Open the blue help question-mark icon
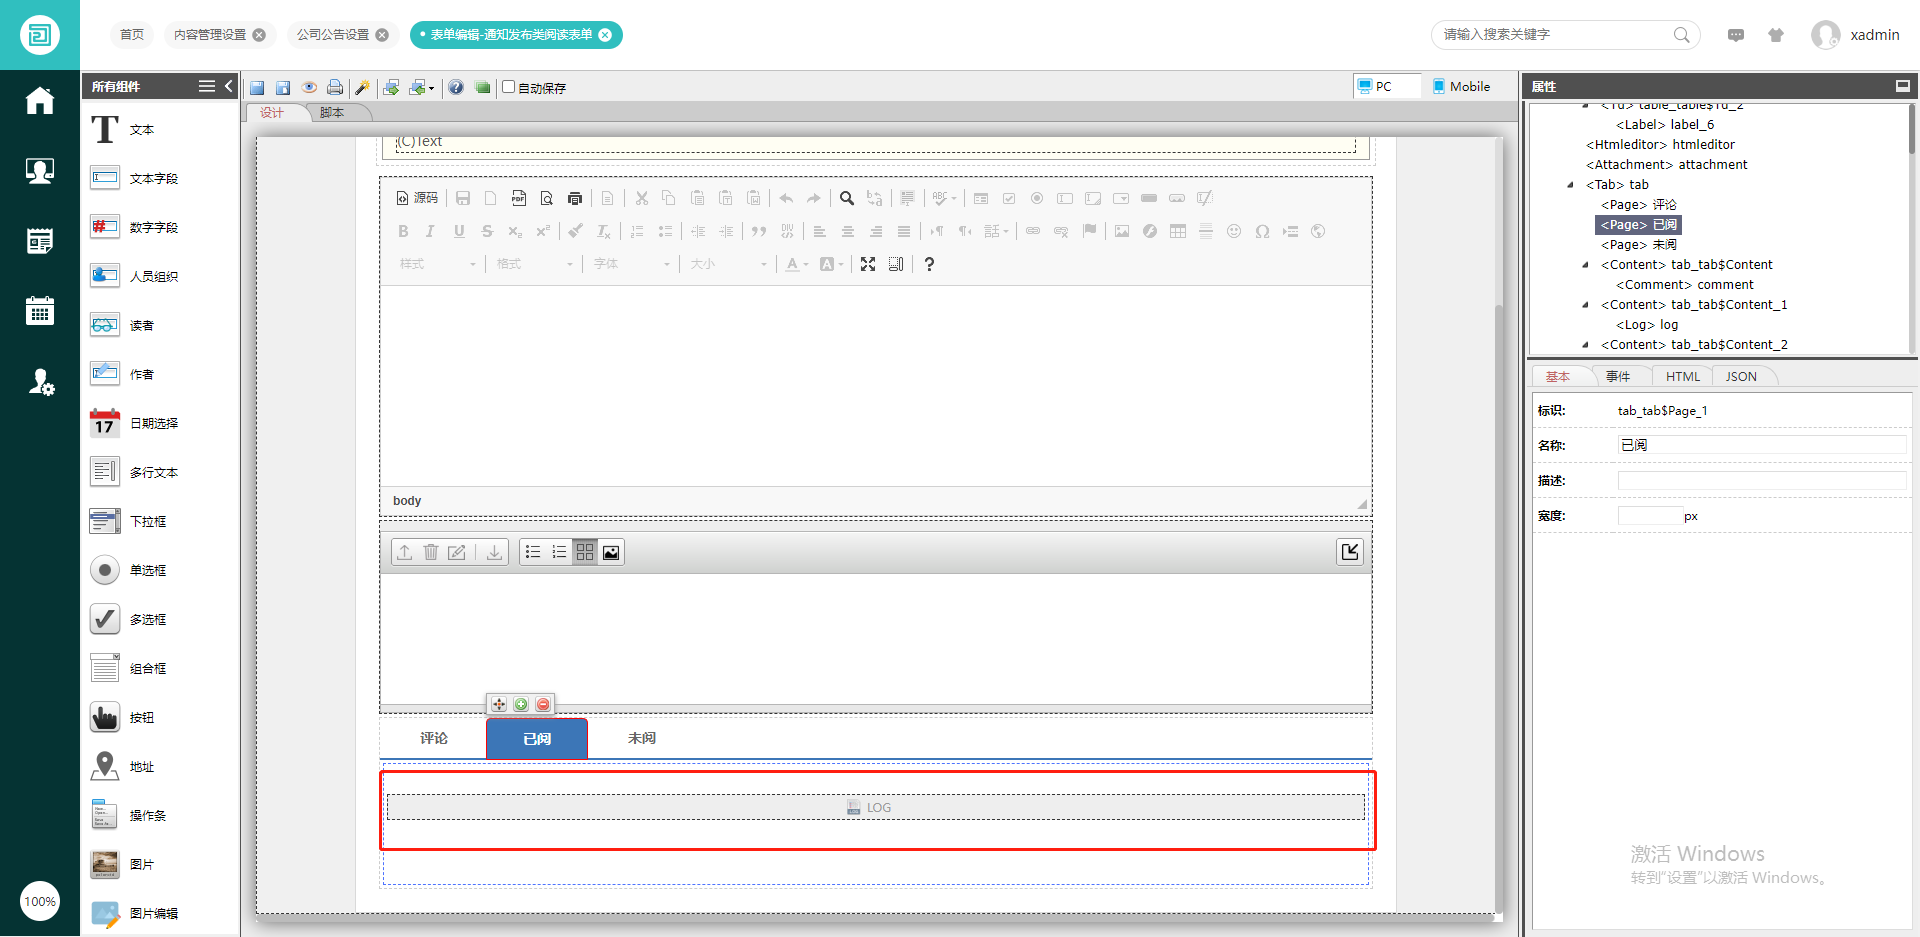The width and height of the screenshot is (1920, 937). [x=456, y=88]
